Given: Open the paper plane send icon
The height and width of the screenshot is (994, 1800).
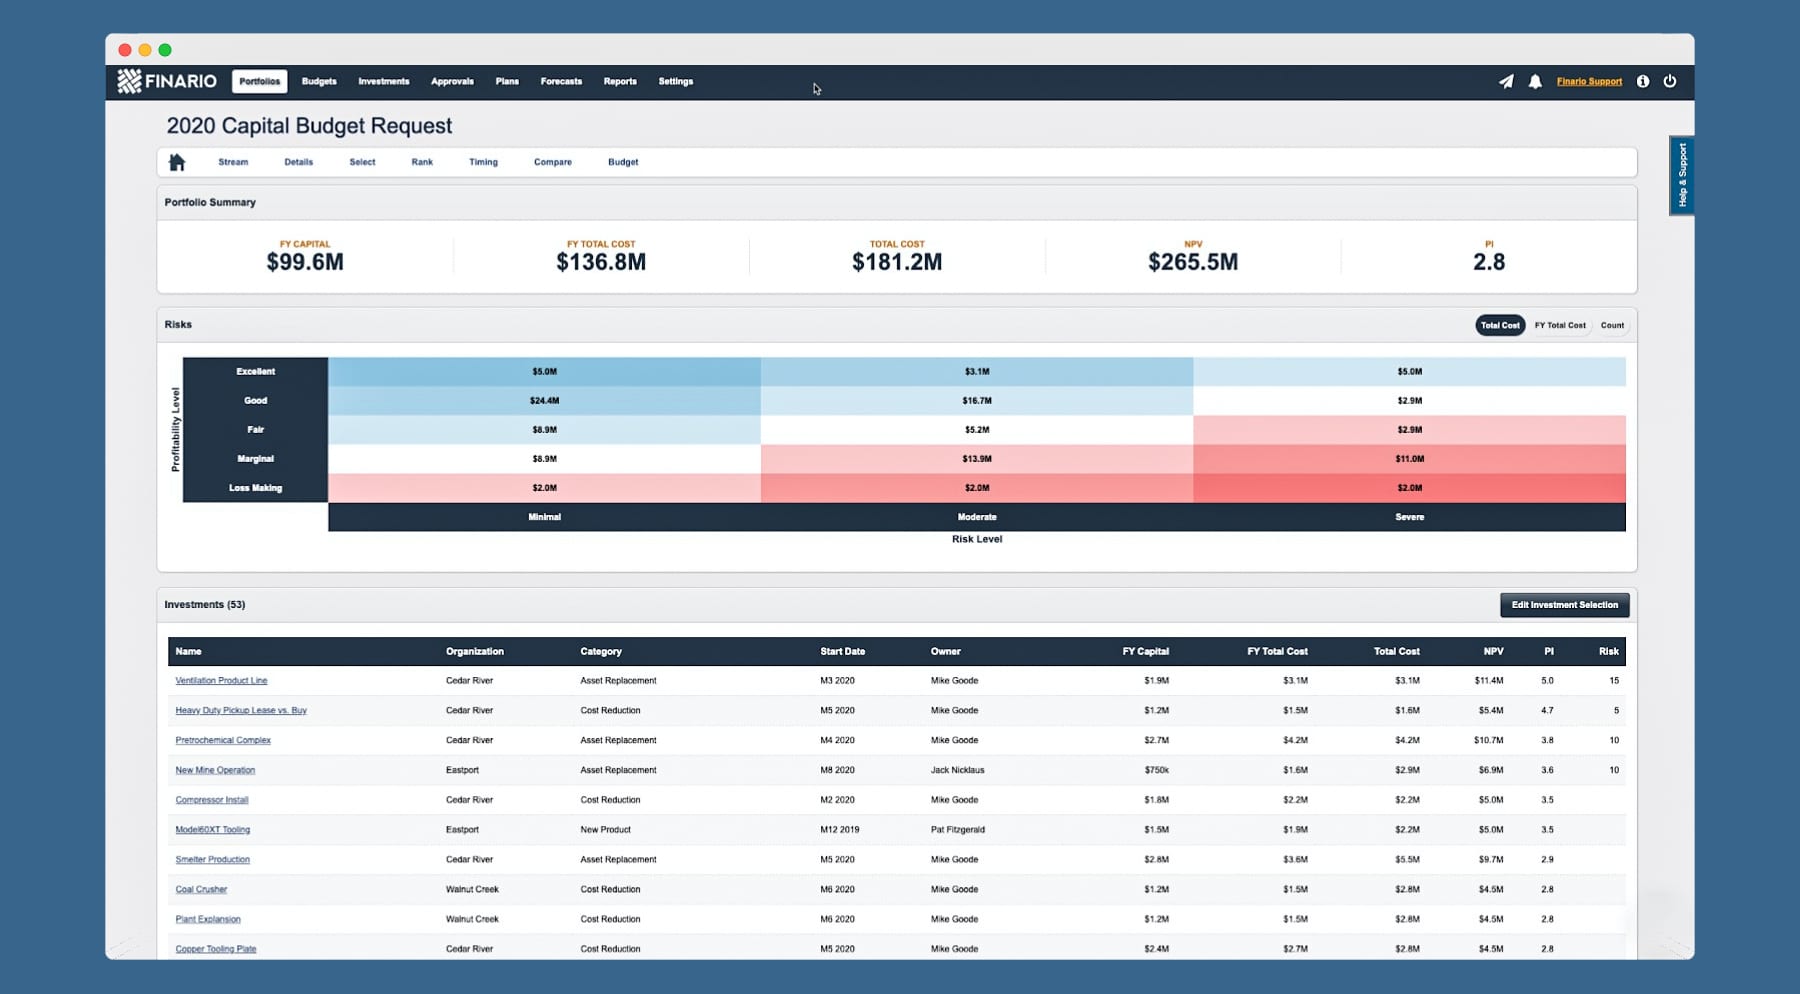Looking at the screenshot, I should (x=1506, y=82).
